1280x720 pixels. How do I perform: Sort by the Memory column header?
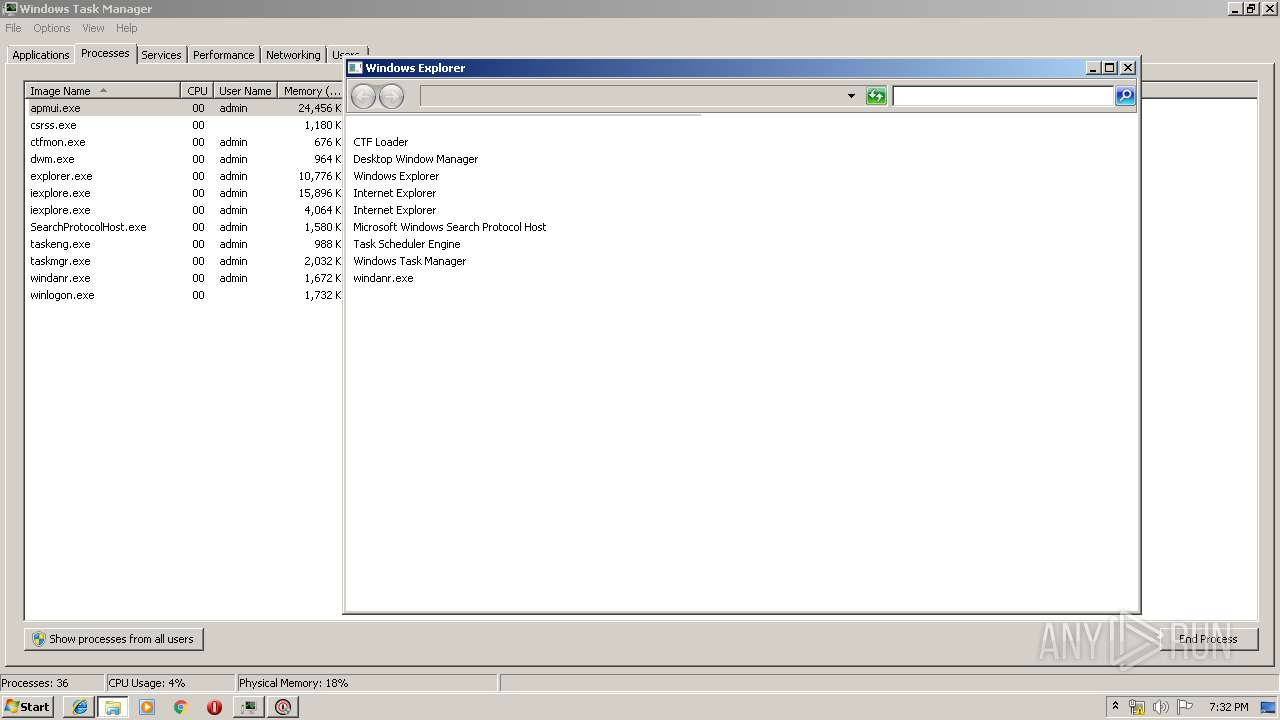coord(311,91)
